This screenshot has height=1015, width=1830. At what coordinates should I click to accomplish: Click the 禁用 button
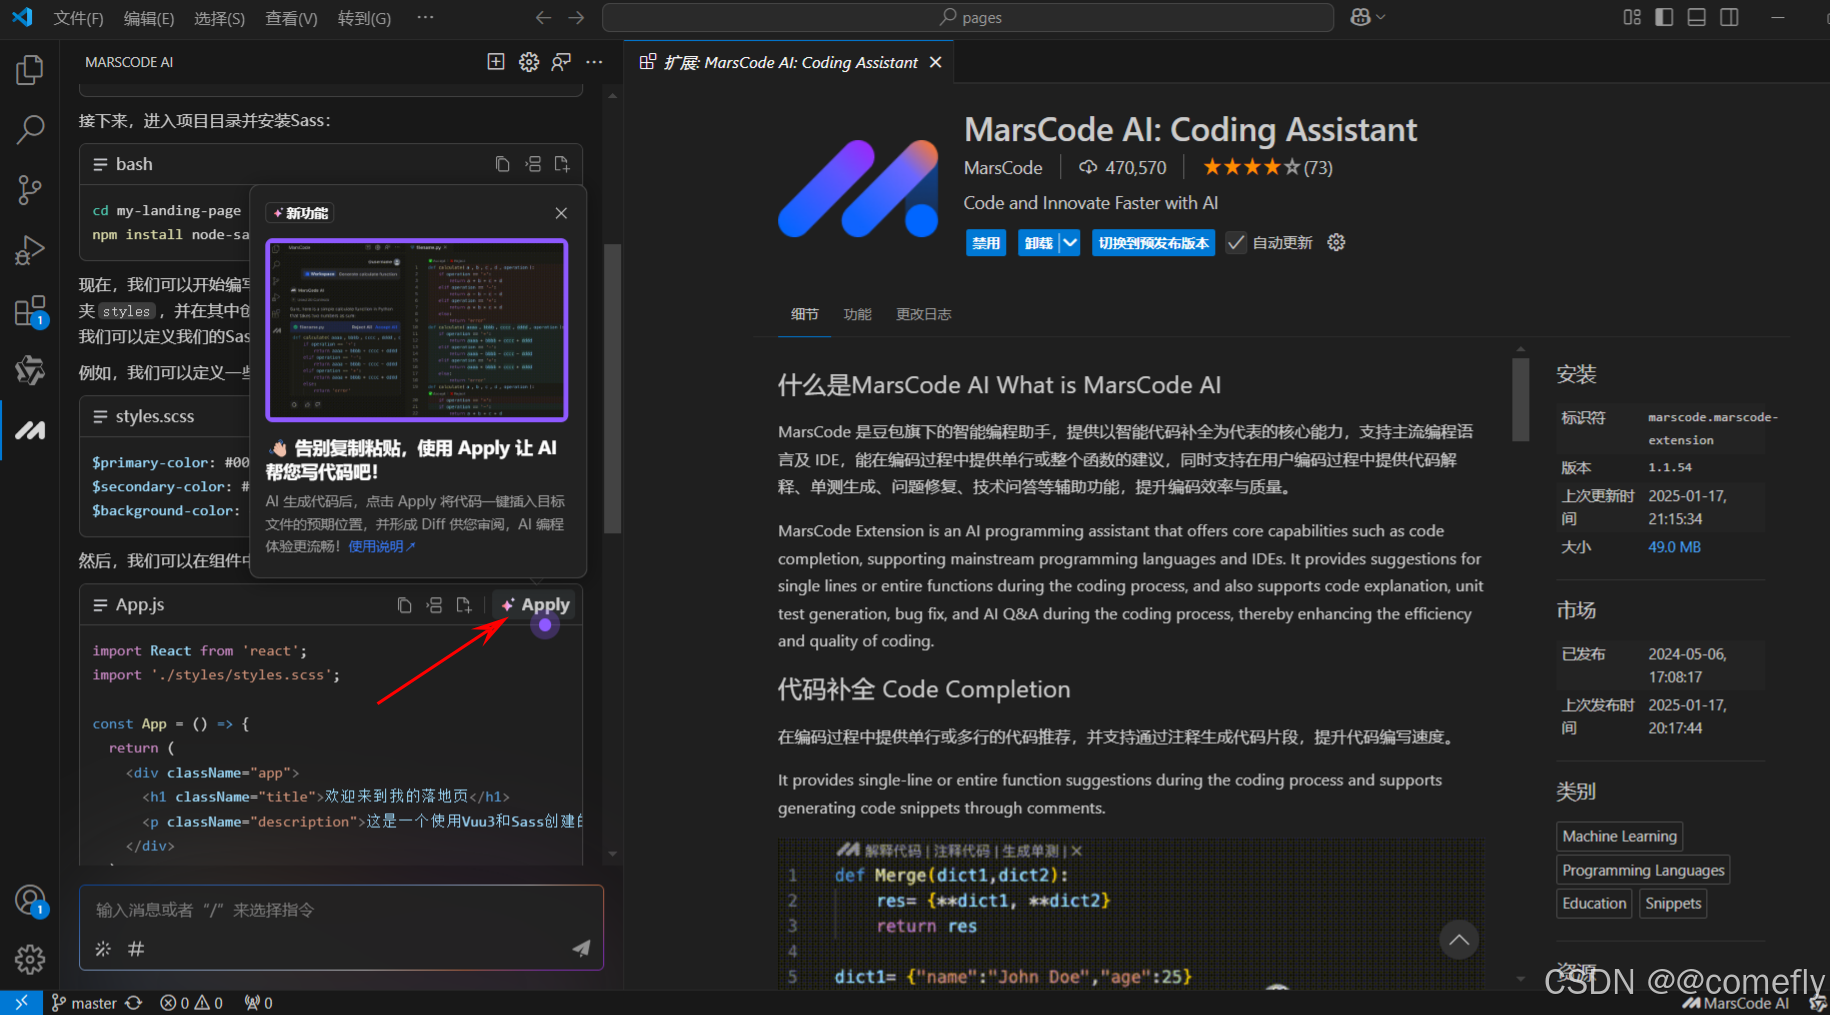tap(986, 243)
